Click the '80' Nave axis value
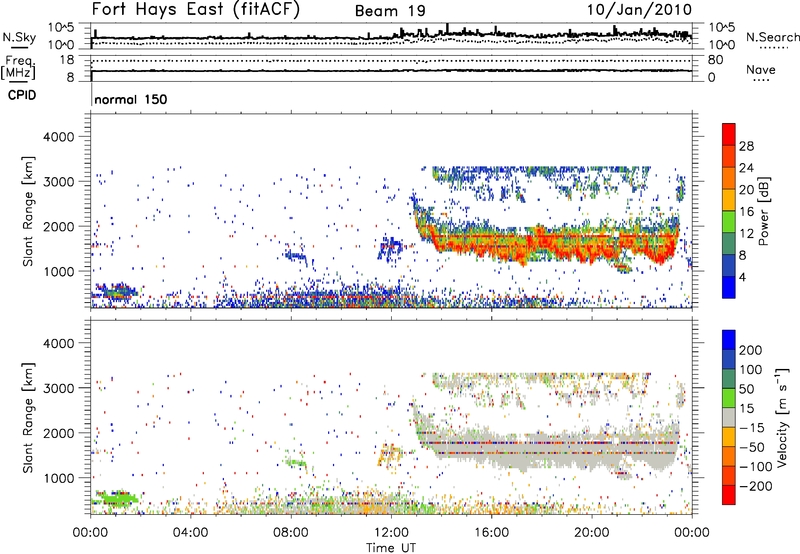This screenshot has width=800, height=554. (715, 60)
